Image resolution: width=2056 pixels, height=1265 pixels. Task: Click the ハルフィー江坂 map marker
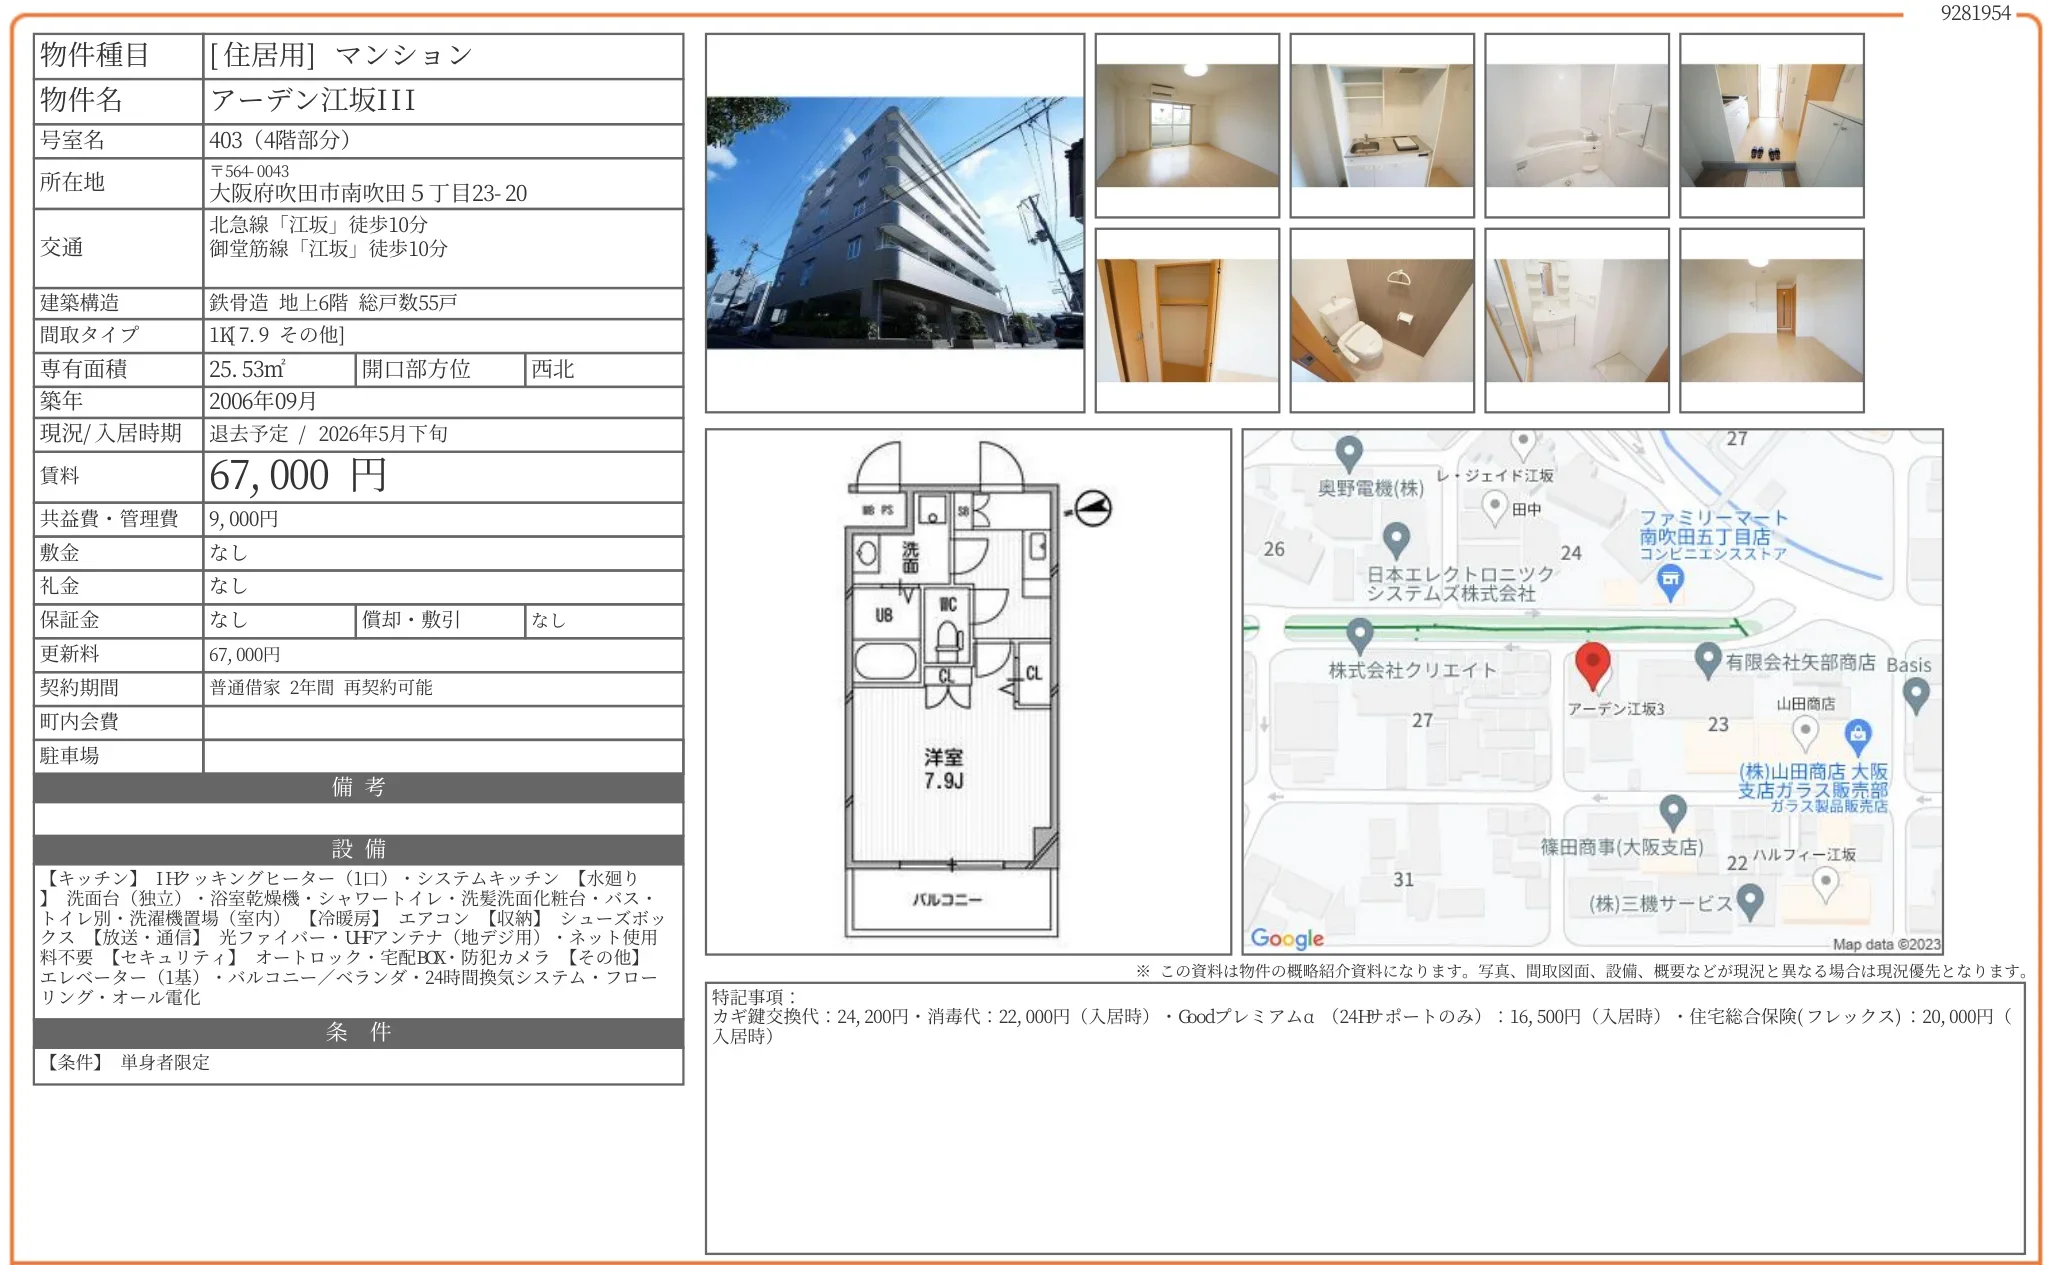[x=1826, y=882]
